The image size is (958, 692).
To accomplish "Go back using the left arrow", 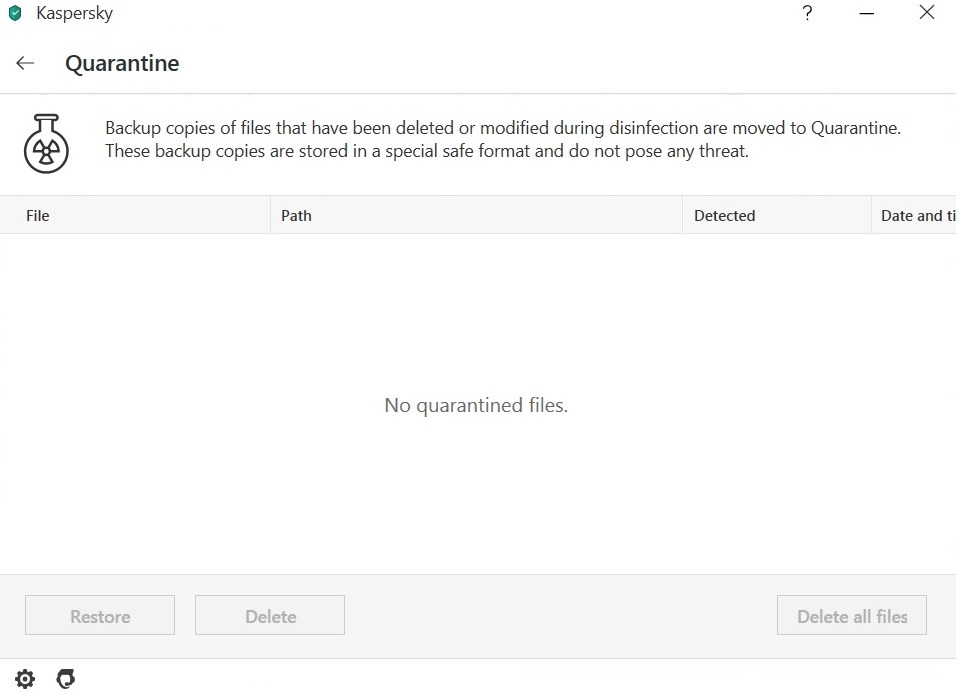I will click(25, 63).
